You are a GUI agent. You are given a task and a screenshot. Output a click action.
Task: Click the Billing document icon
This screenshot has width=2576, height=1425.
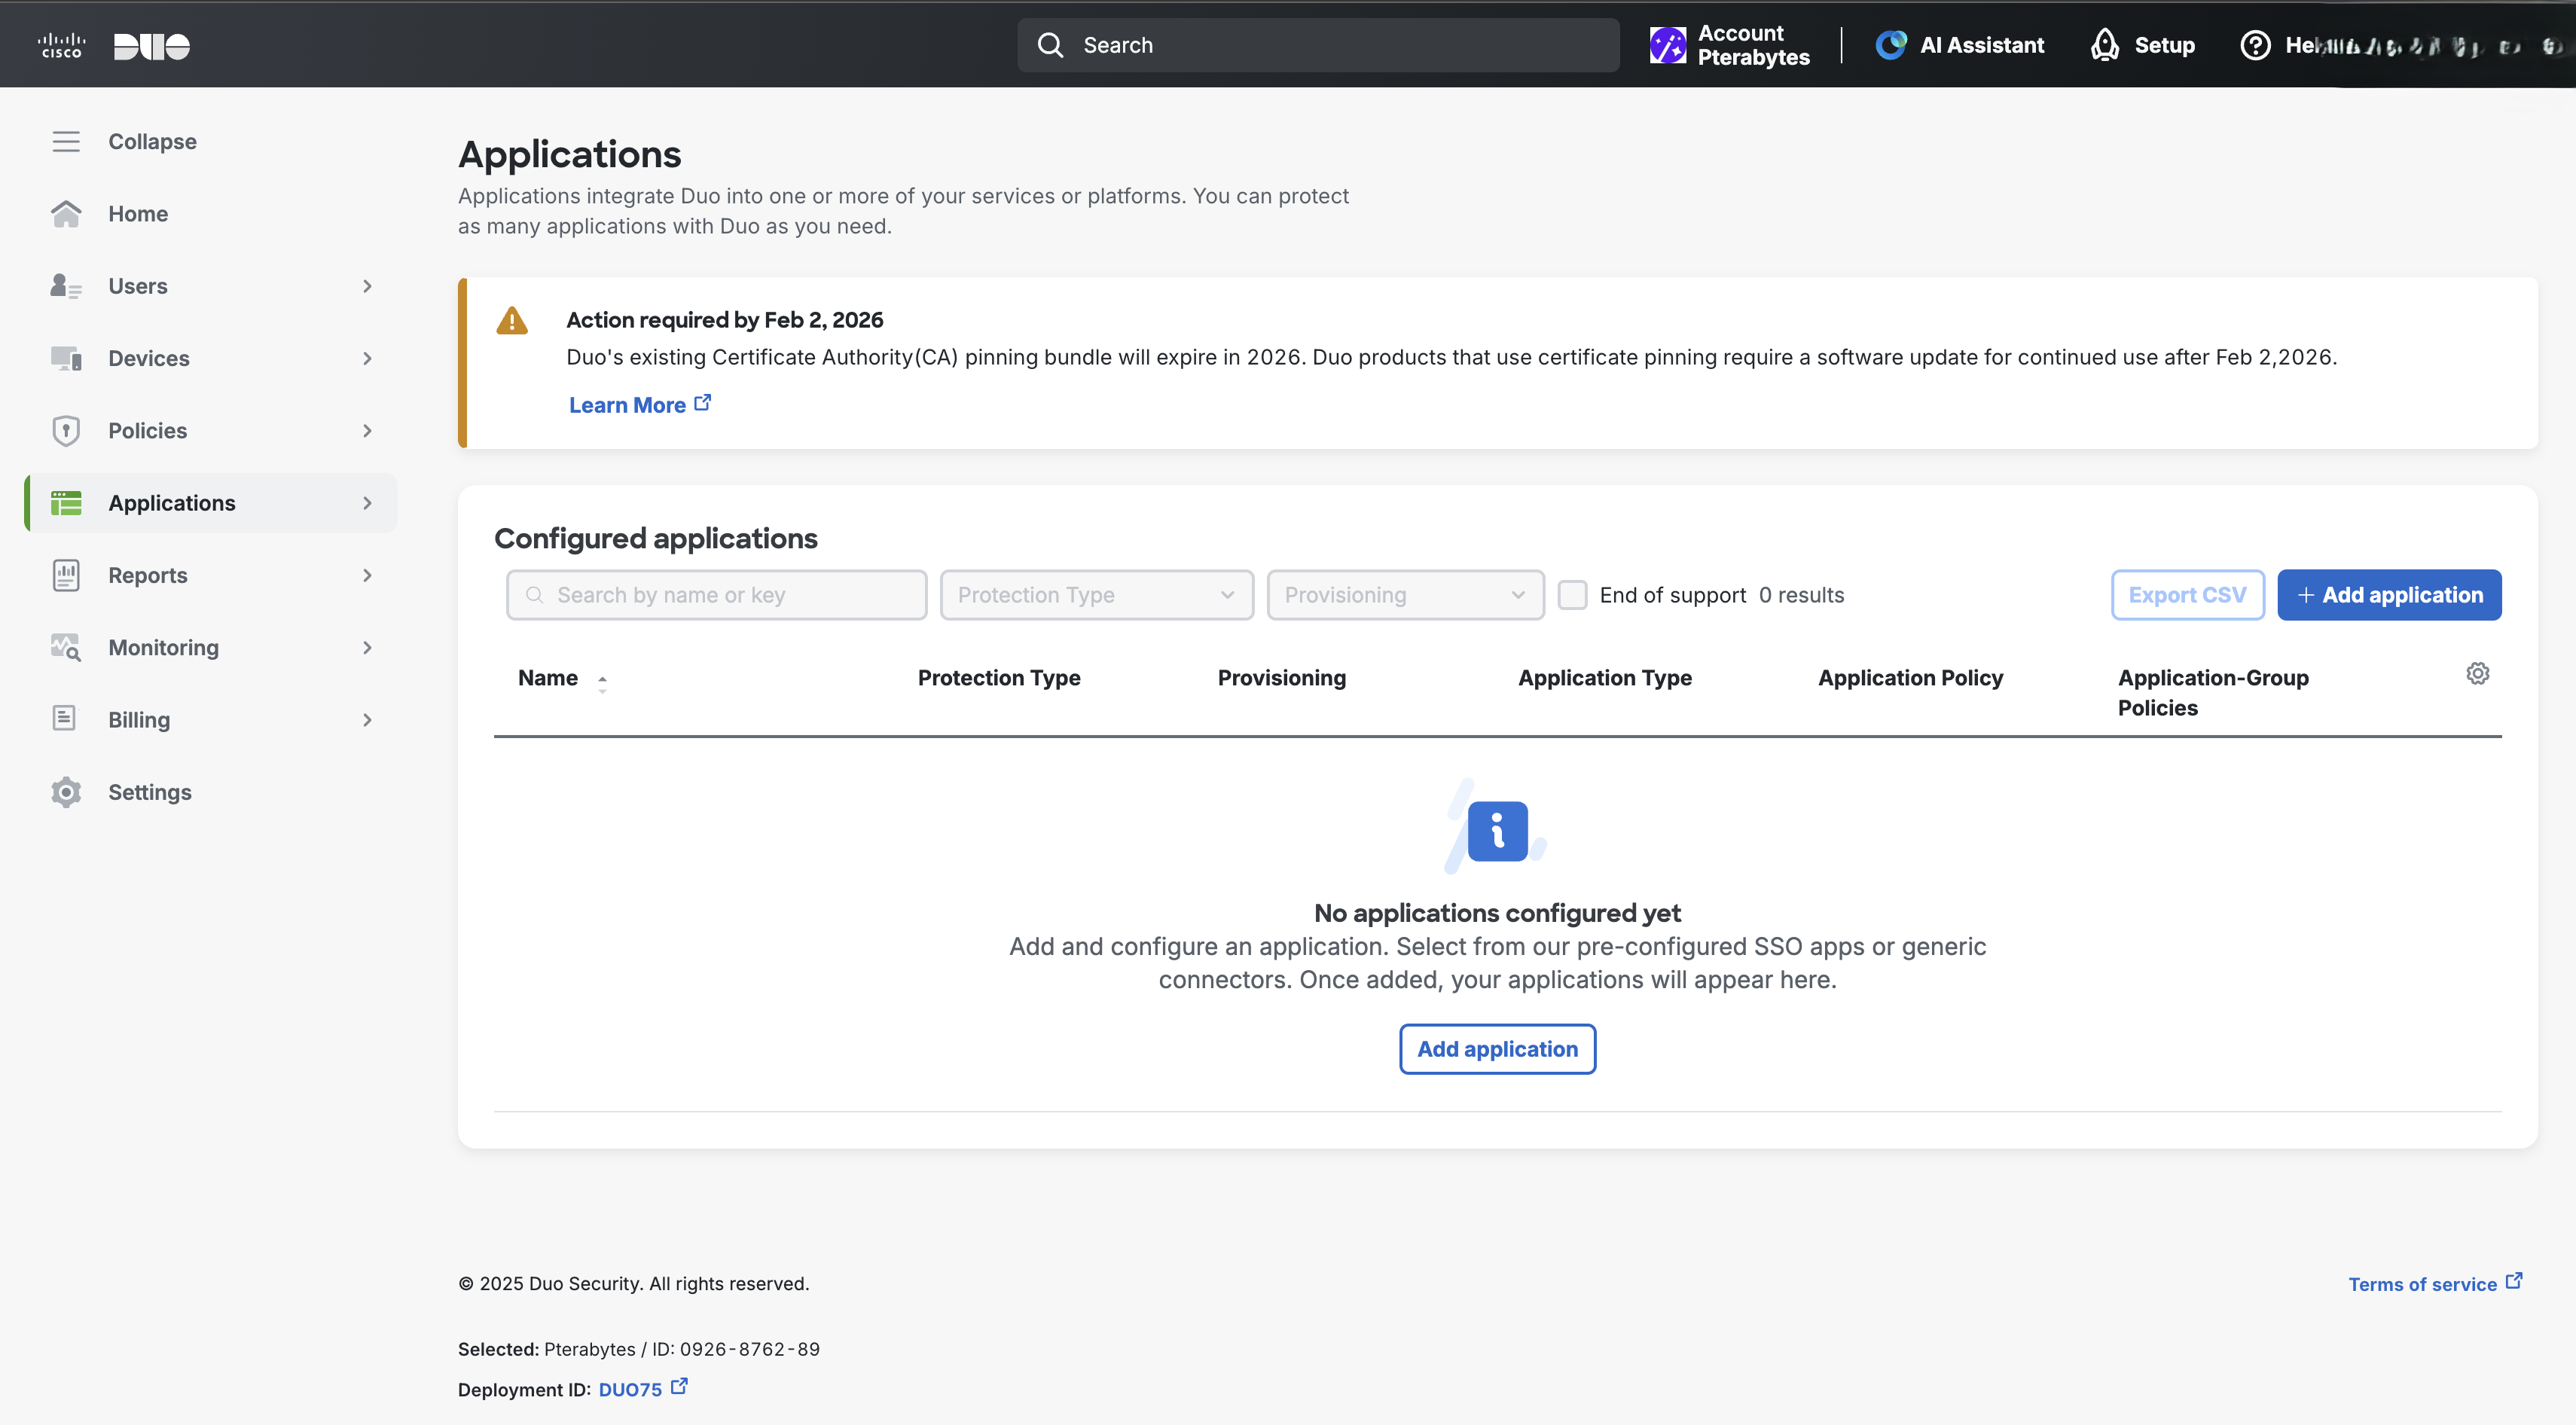tap(64, 719)
